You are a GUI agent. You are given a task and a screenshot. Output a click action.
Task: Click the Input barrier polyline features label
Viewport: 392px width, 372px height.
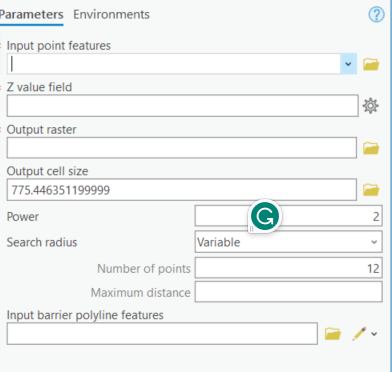(x=85, y=315)
